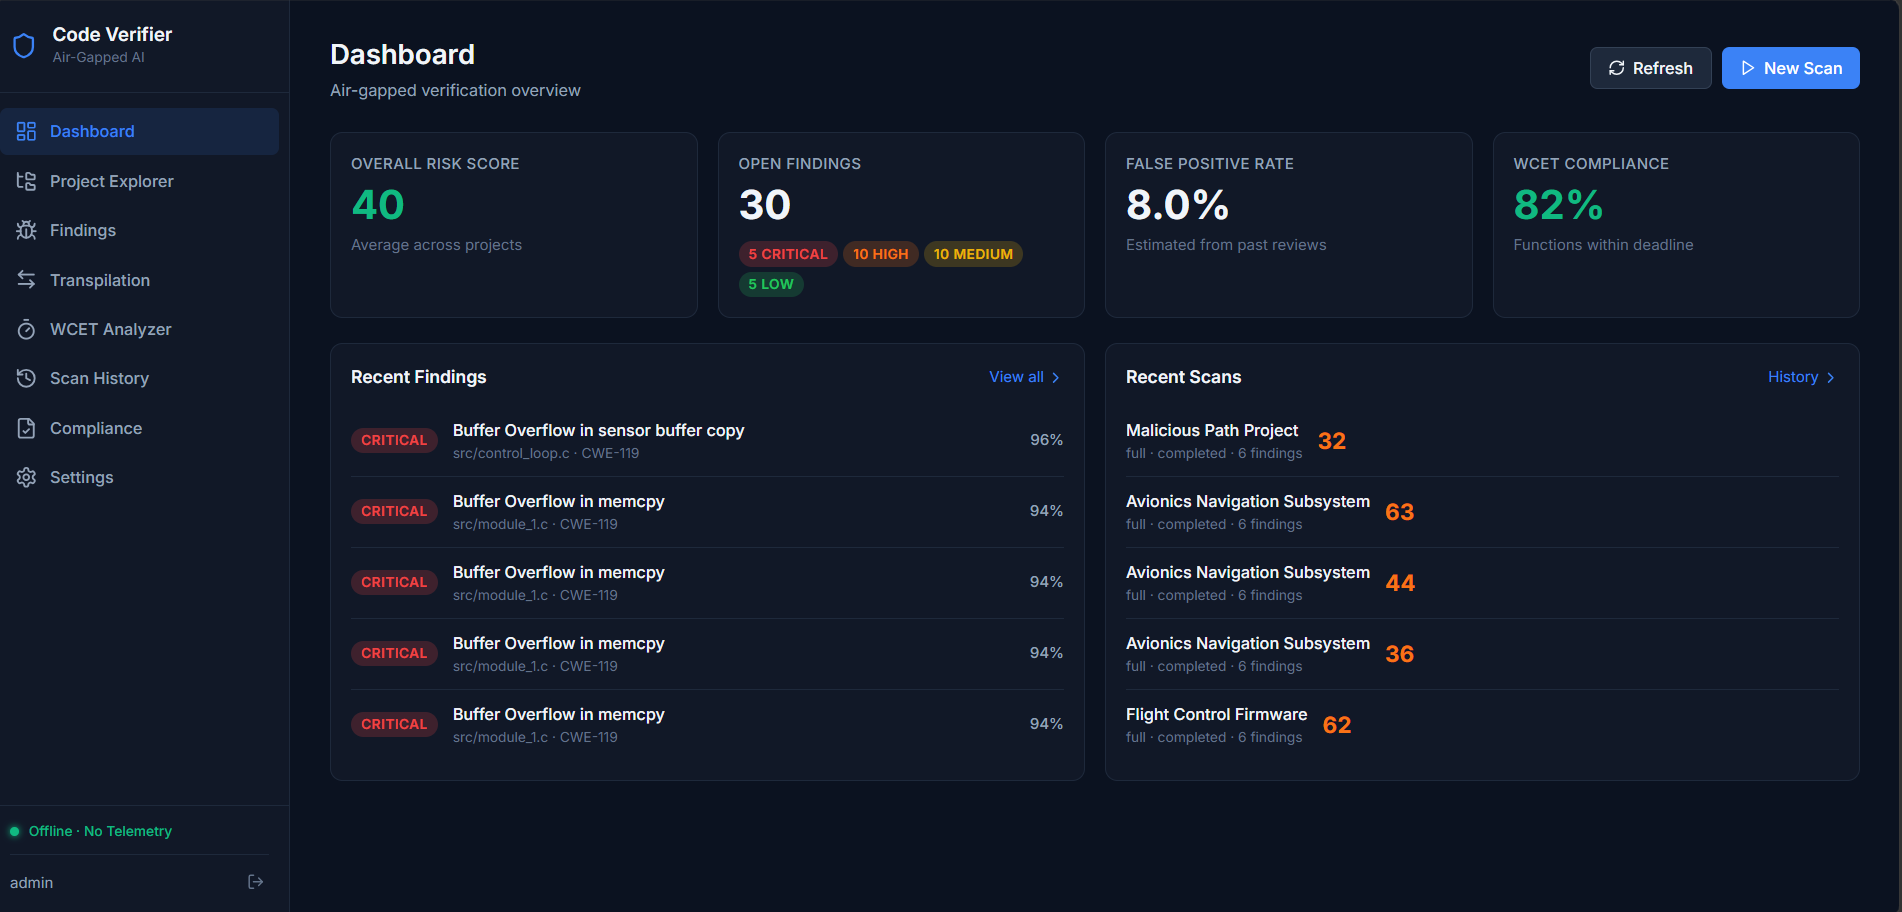
Task: Open History link in Recent Scans
Action: click(x=1801, y=377)
